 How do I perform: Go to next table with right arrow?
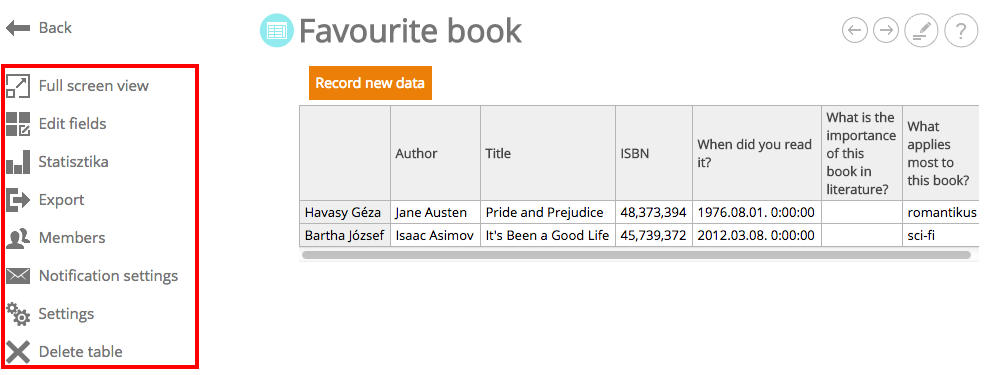tap(886, 30)
